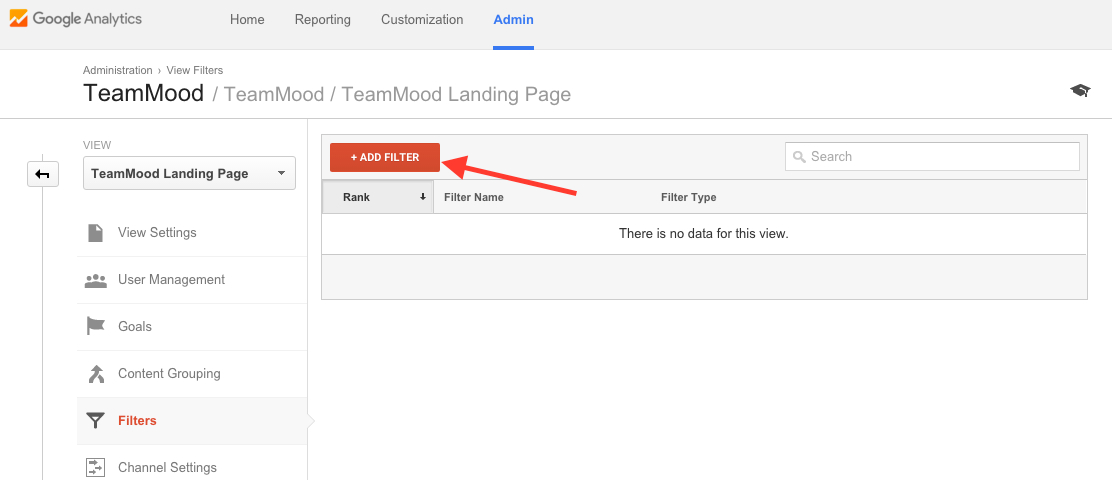Viewport: 1112px width, 480px height.
Task: Click the back arrow button in sidebar
Action: (43, 174)
